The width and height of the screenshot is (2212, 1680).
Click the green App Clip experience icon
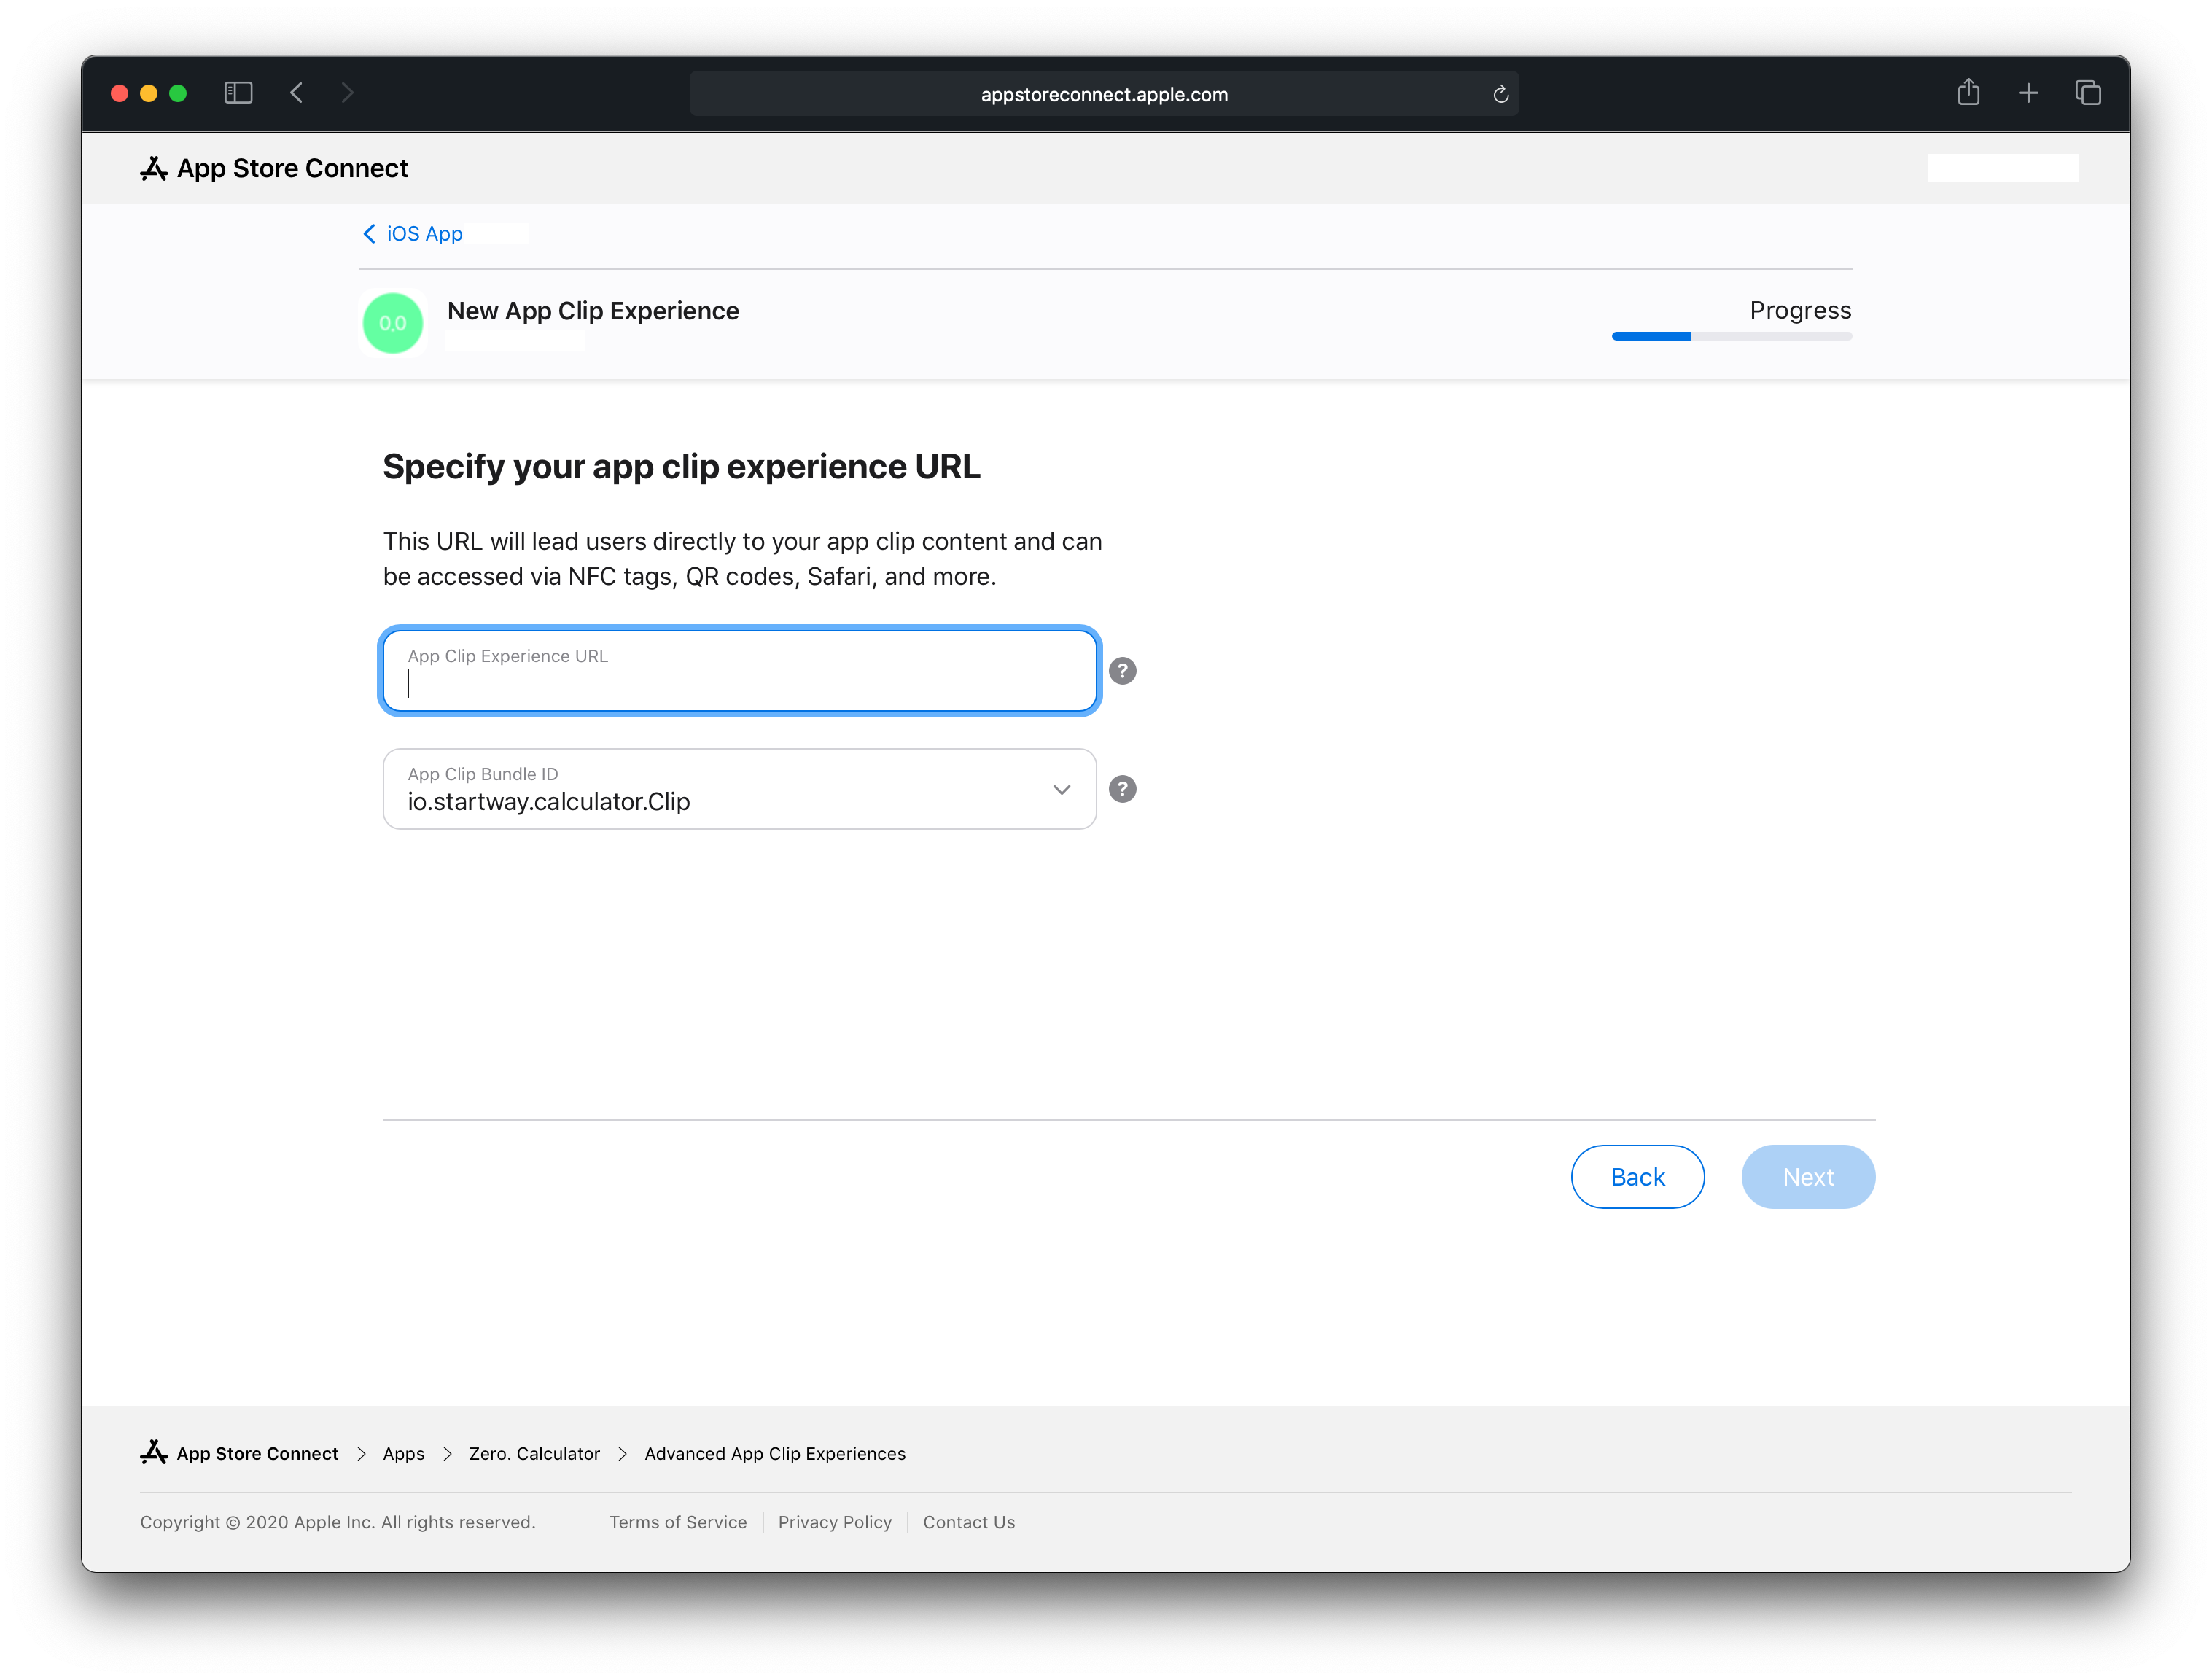point(392,322)
